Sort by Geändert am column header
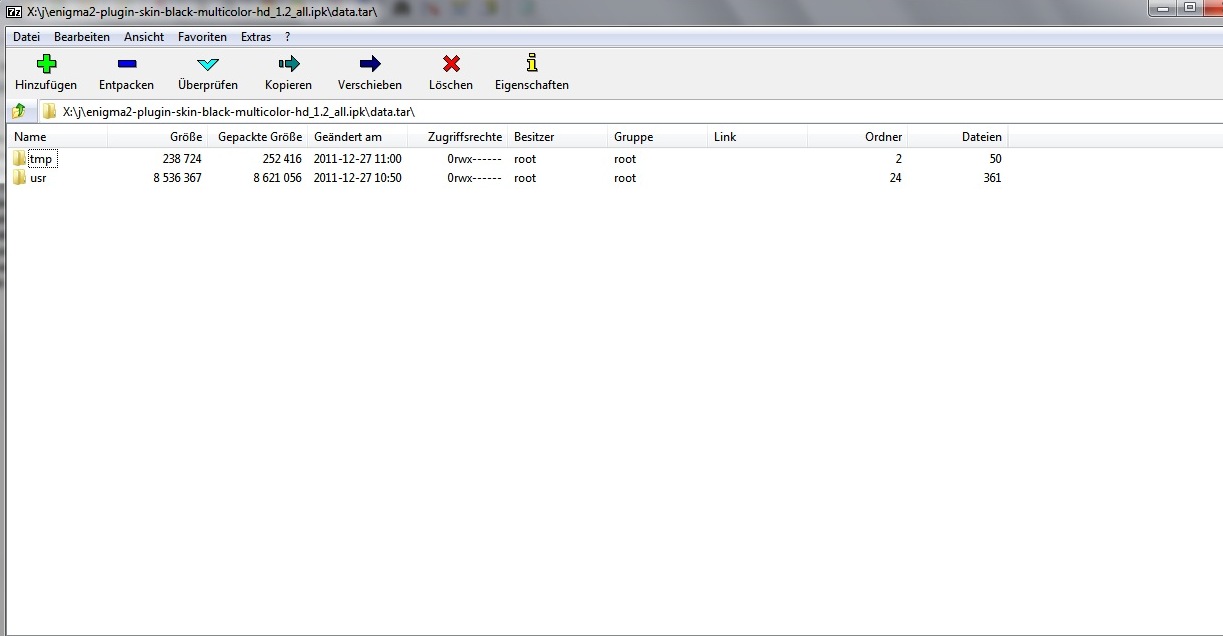The width and height of the screenshot is (1223, 636). (357, 137)
